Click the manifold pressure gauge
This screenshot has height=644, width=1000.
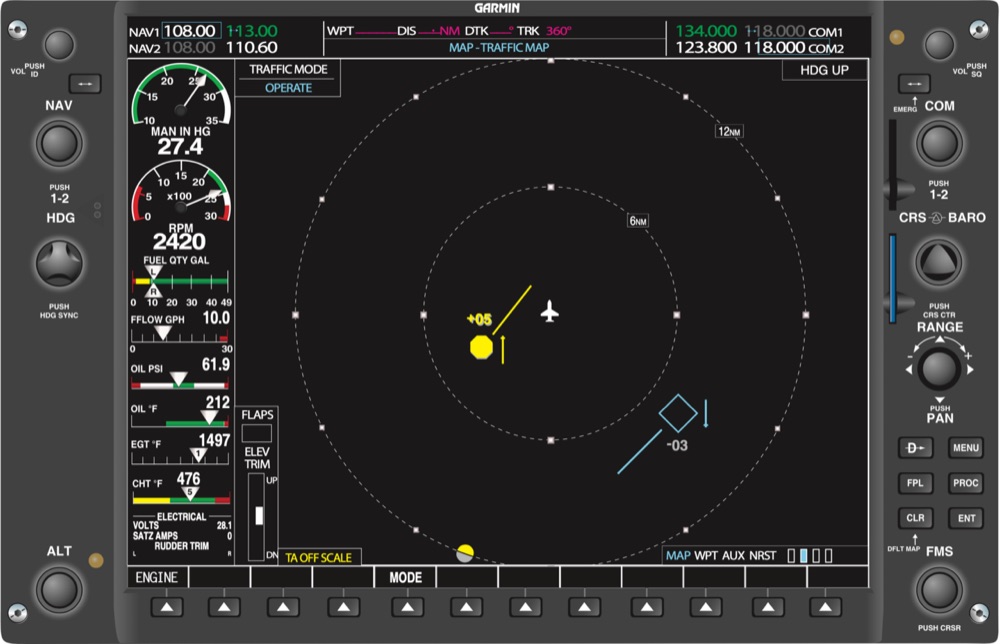181,96
